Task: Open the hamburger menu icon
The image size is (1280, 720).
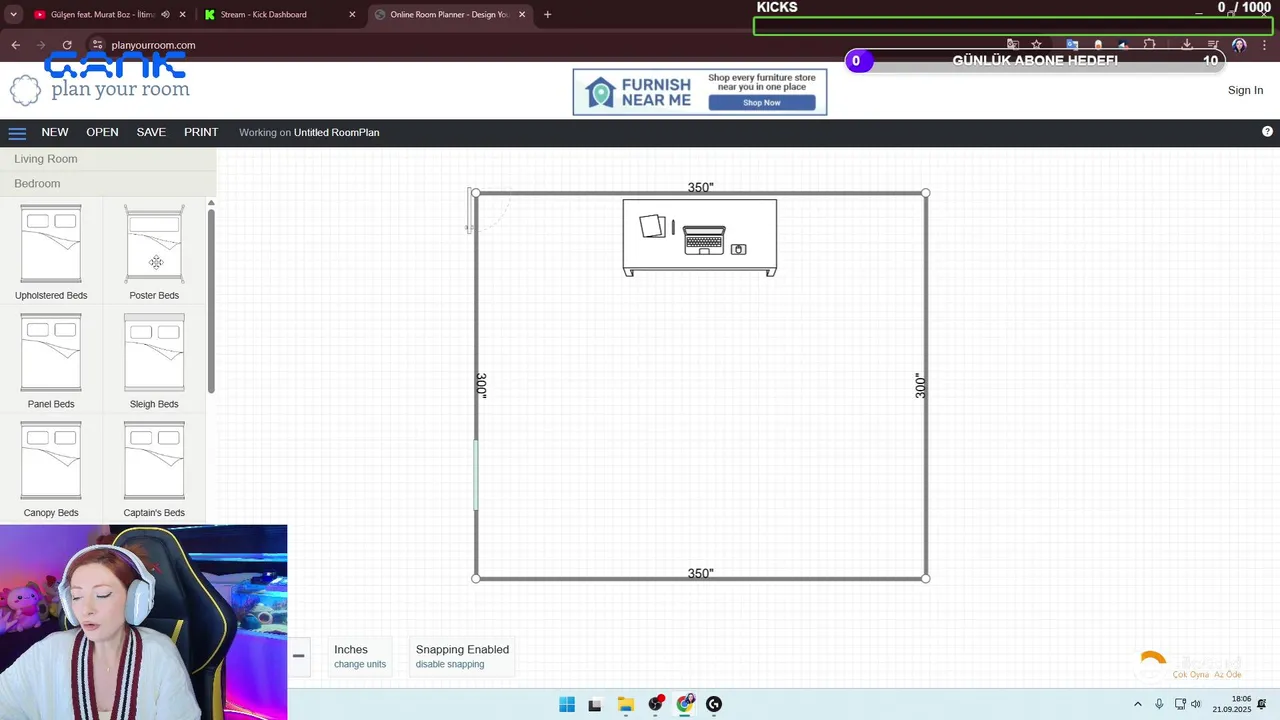Action: (17, 133)
